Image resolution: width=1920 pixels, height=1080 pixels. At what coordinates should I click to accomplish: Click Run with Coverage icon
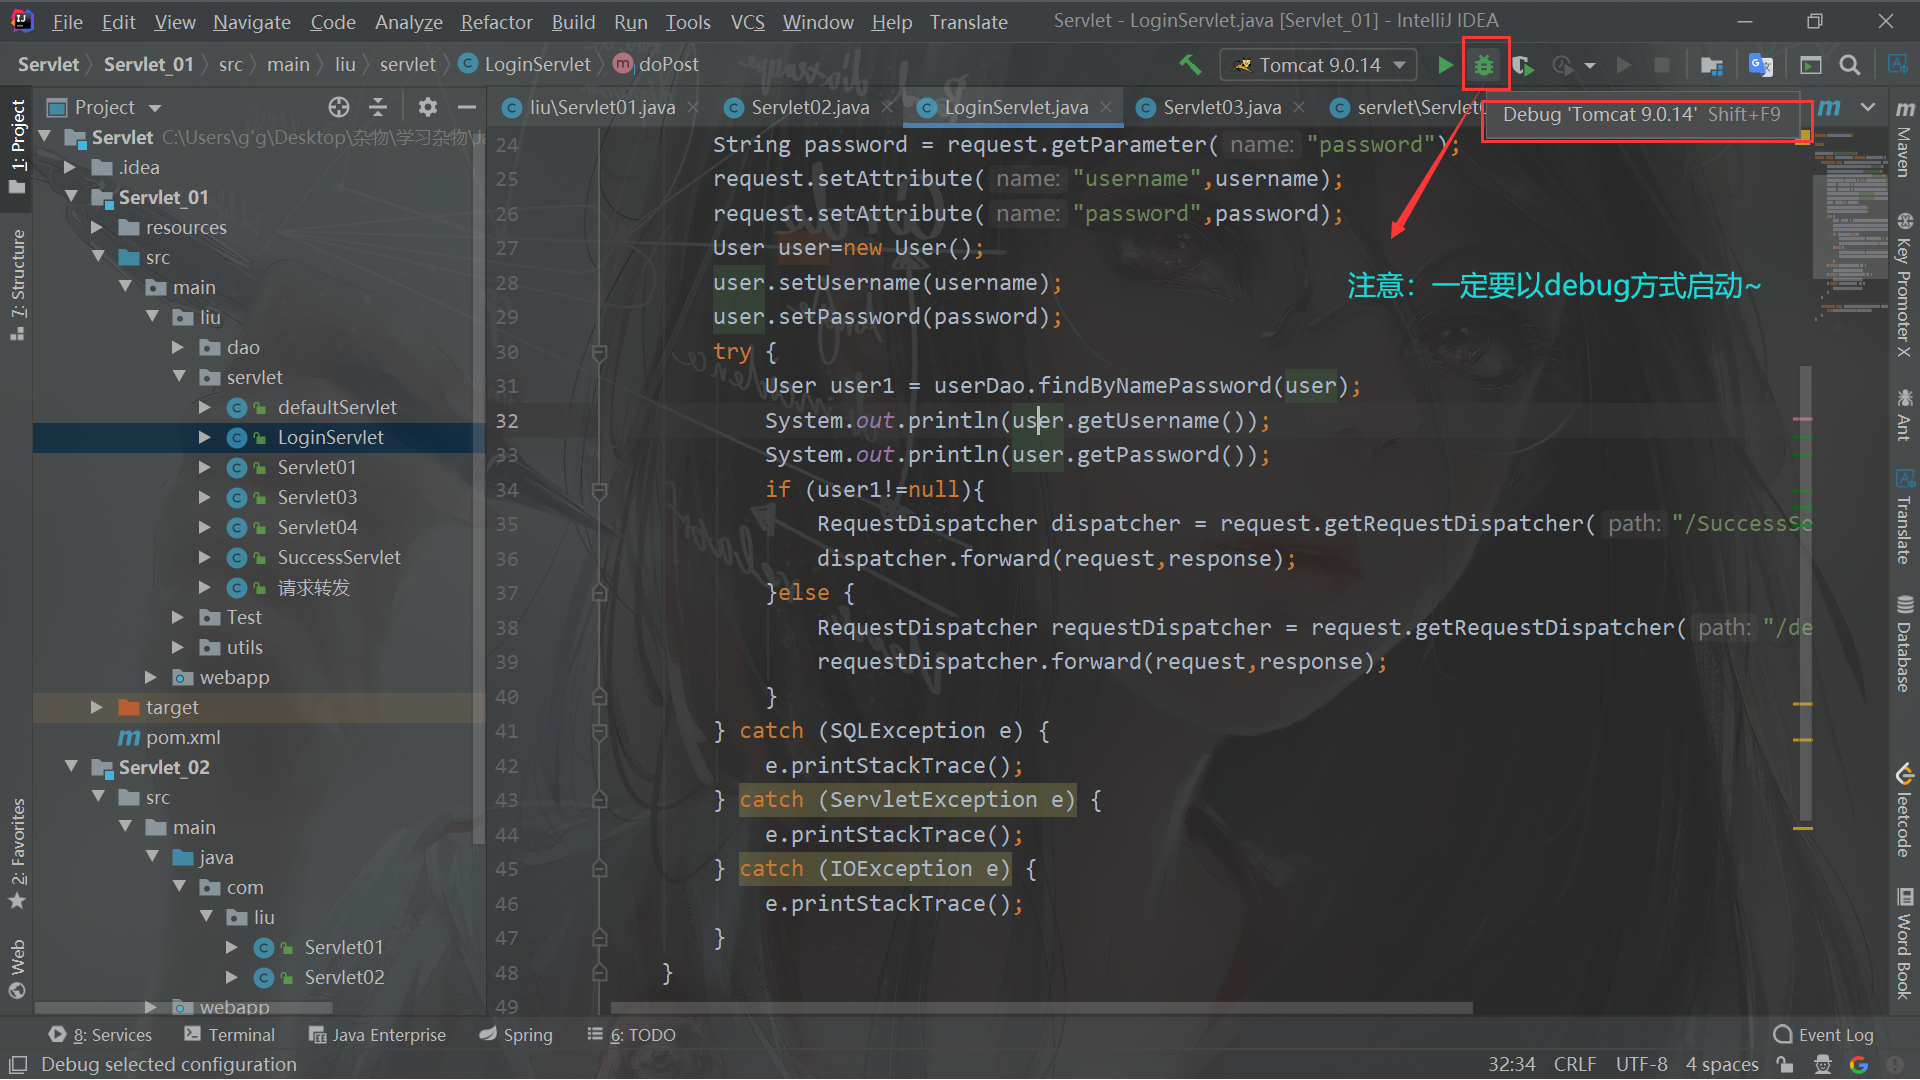tap(1522, 65)
